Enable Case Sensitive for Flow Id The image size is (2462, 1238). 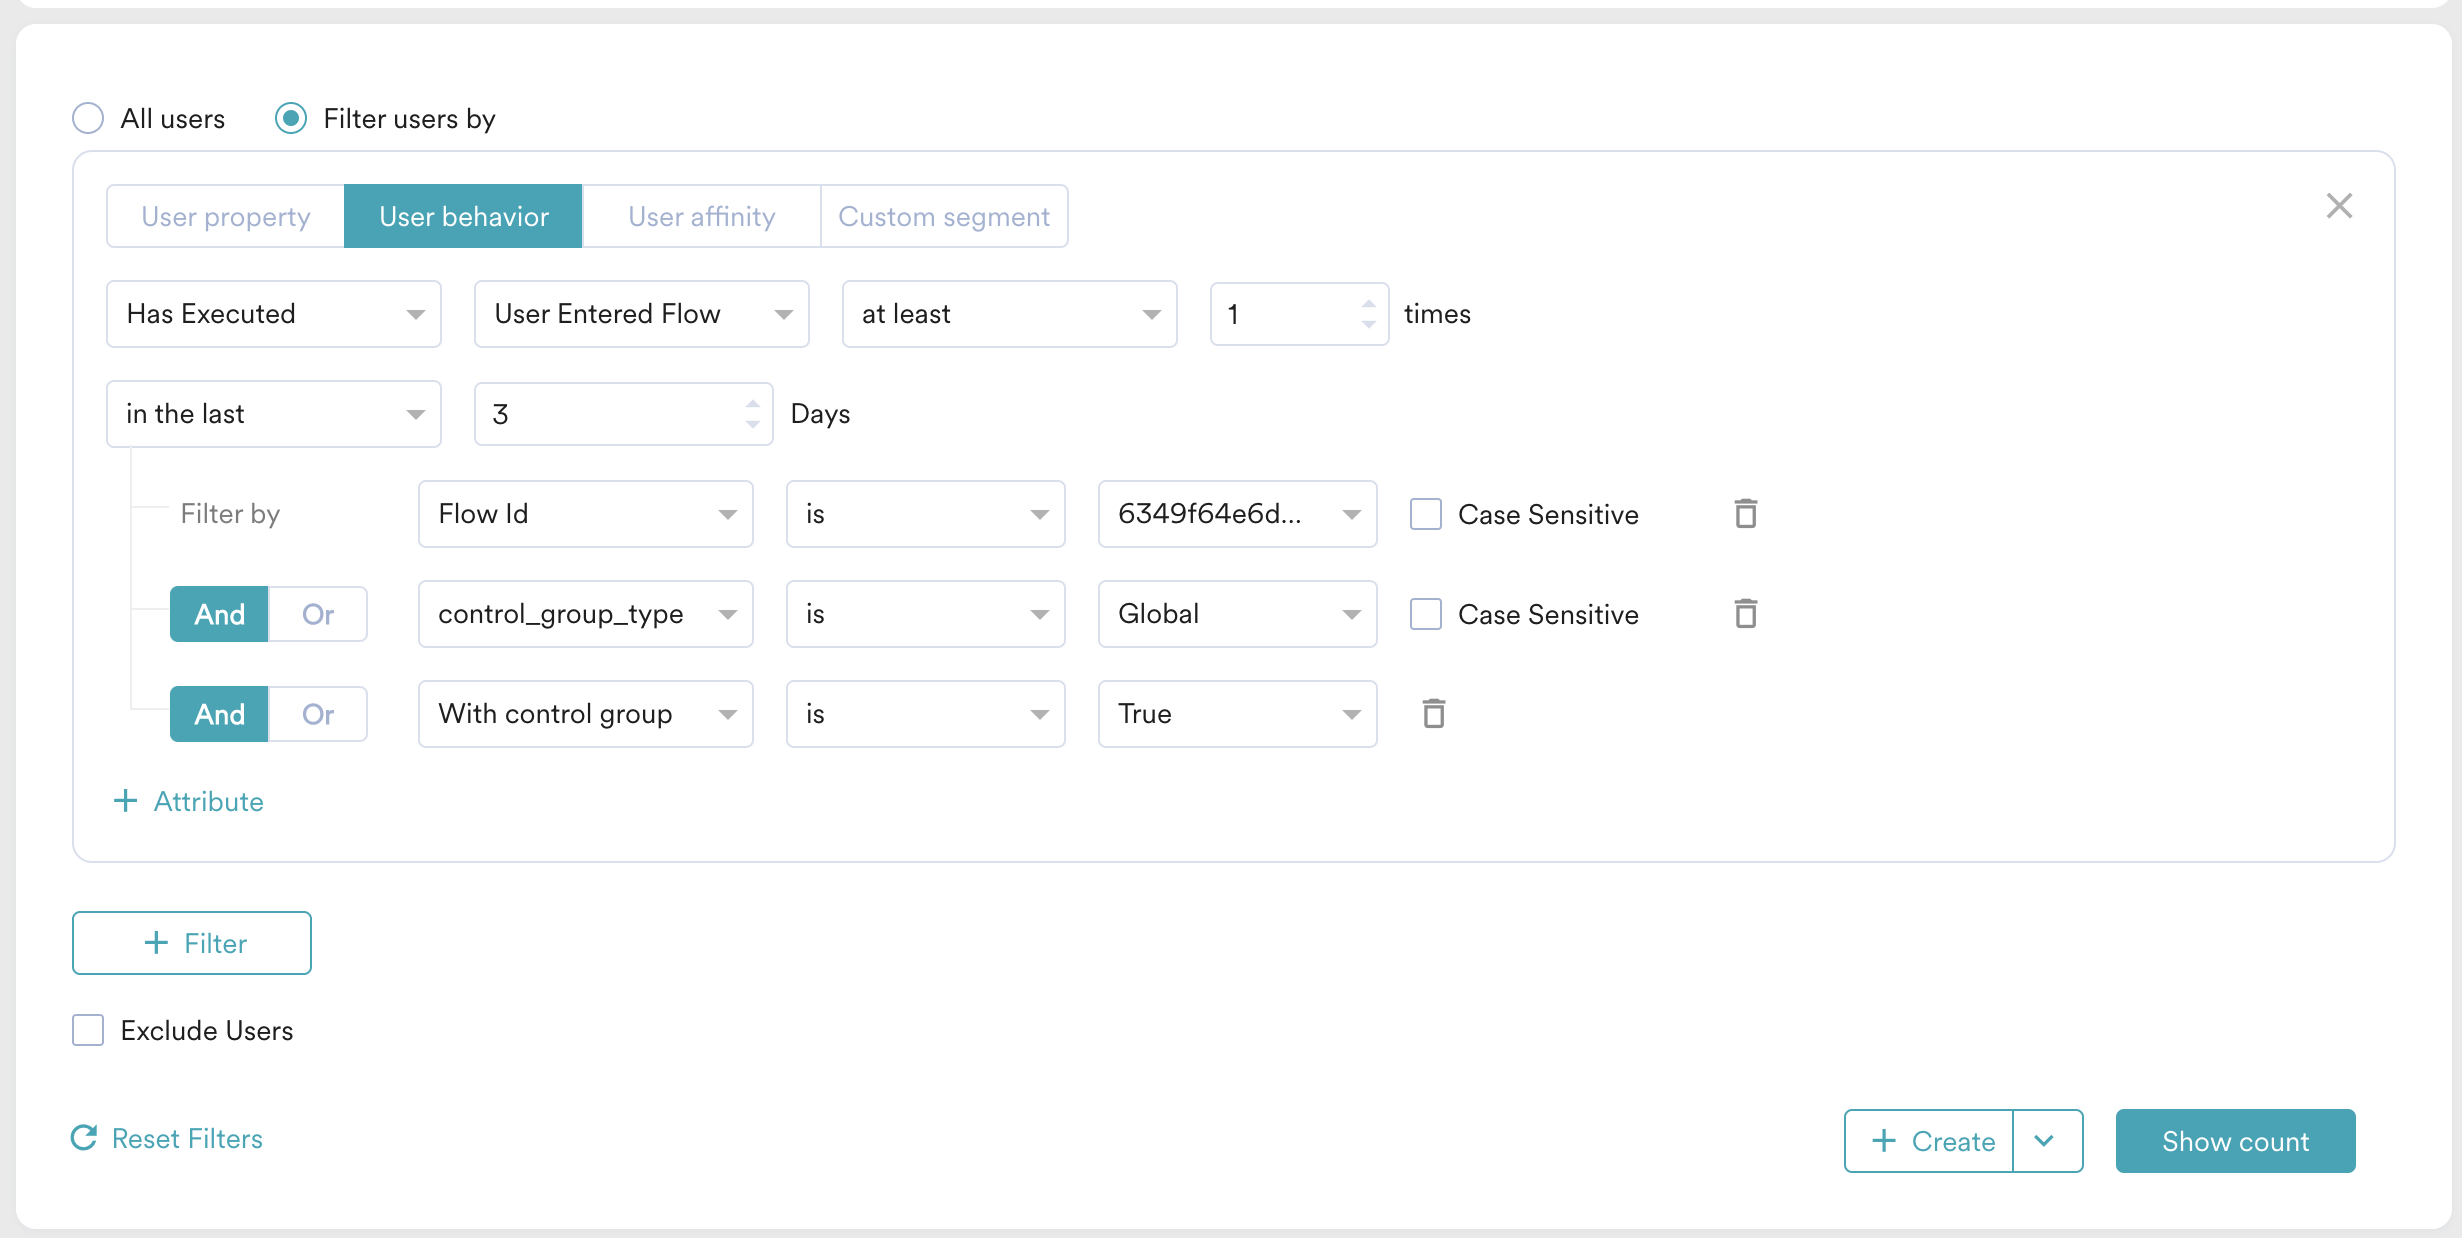[x=1425, y=514]
